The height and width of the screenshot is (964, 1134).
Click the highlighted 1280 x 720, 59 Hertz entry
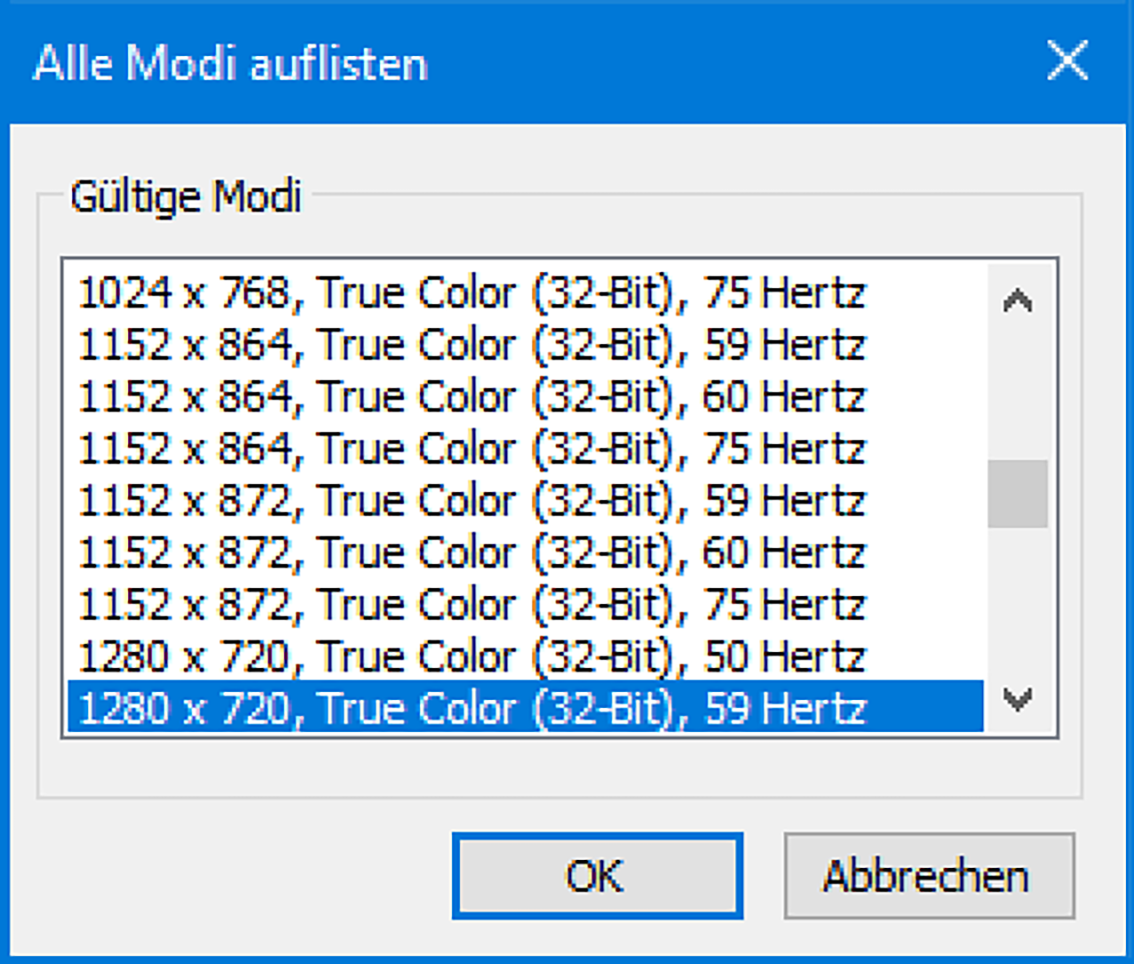(472, 709)
